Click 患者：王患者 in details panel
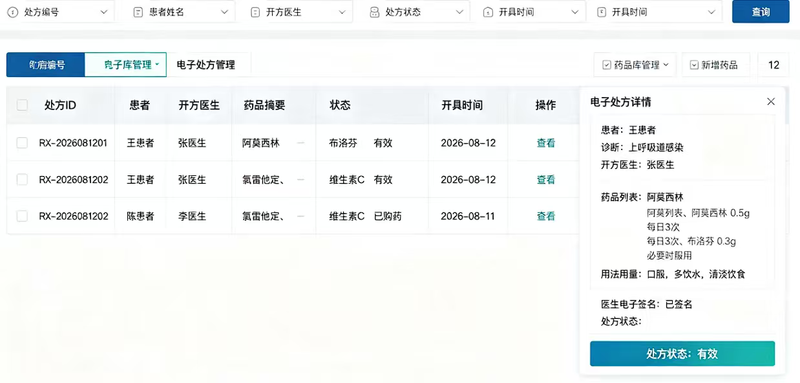 coord(628,130)
